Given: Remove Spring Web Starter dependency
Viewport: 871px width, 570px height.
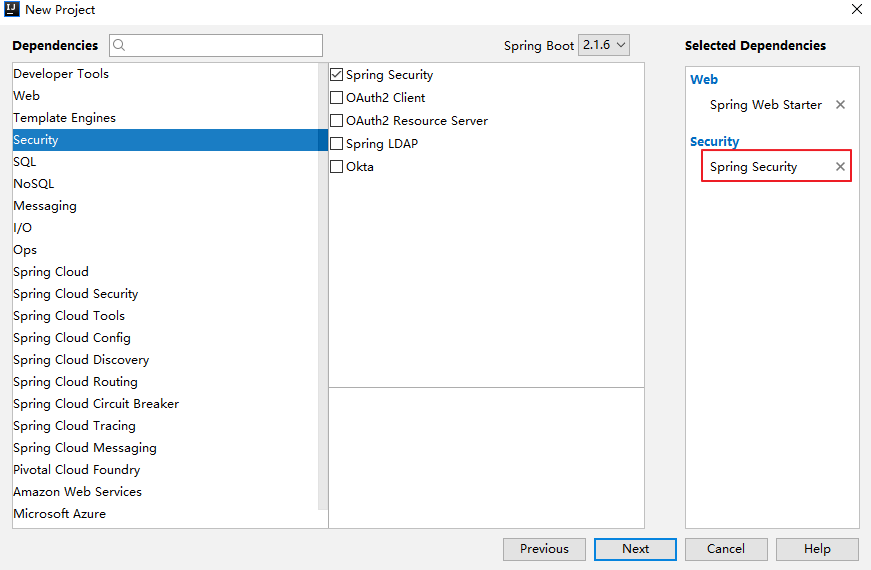Looking at the screenshot, I should tap(840, 105).
